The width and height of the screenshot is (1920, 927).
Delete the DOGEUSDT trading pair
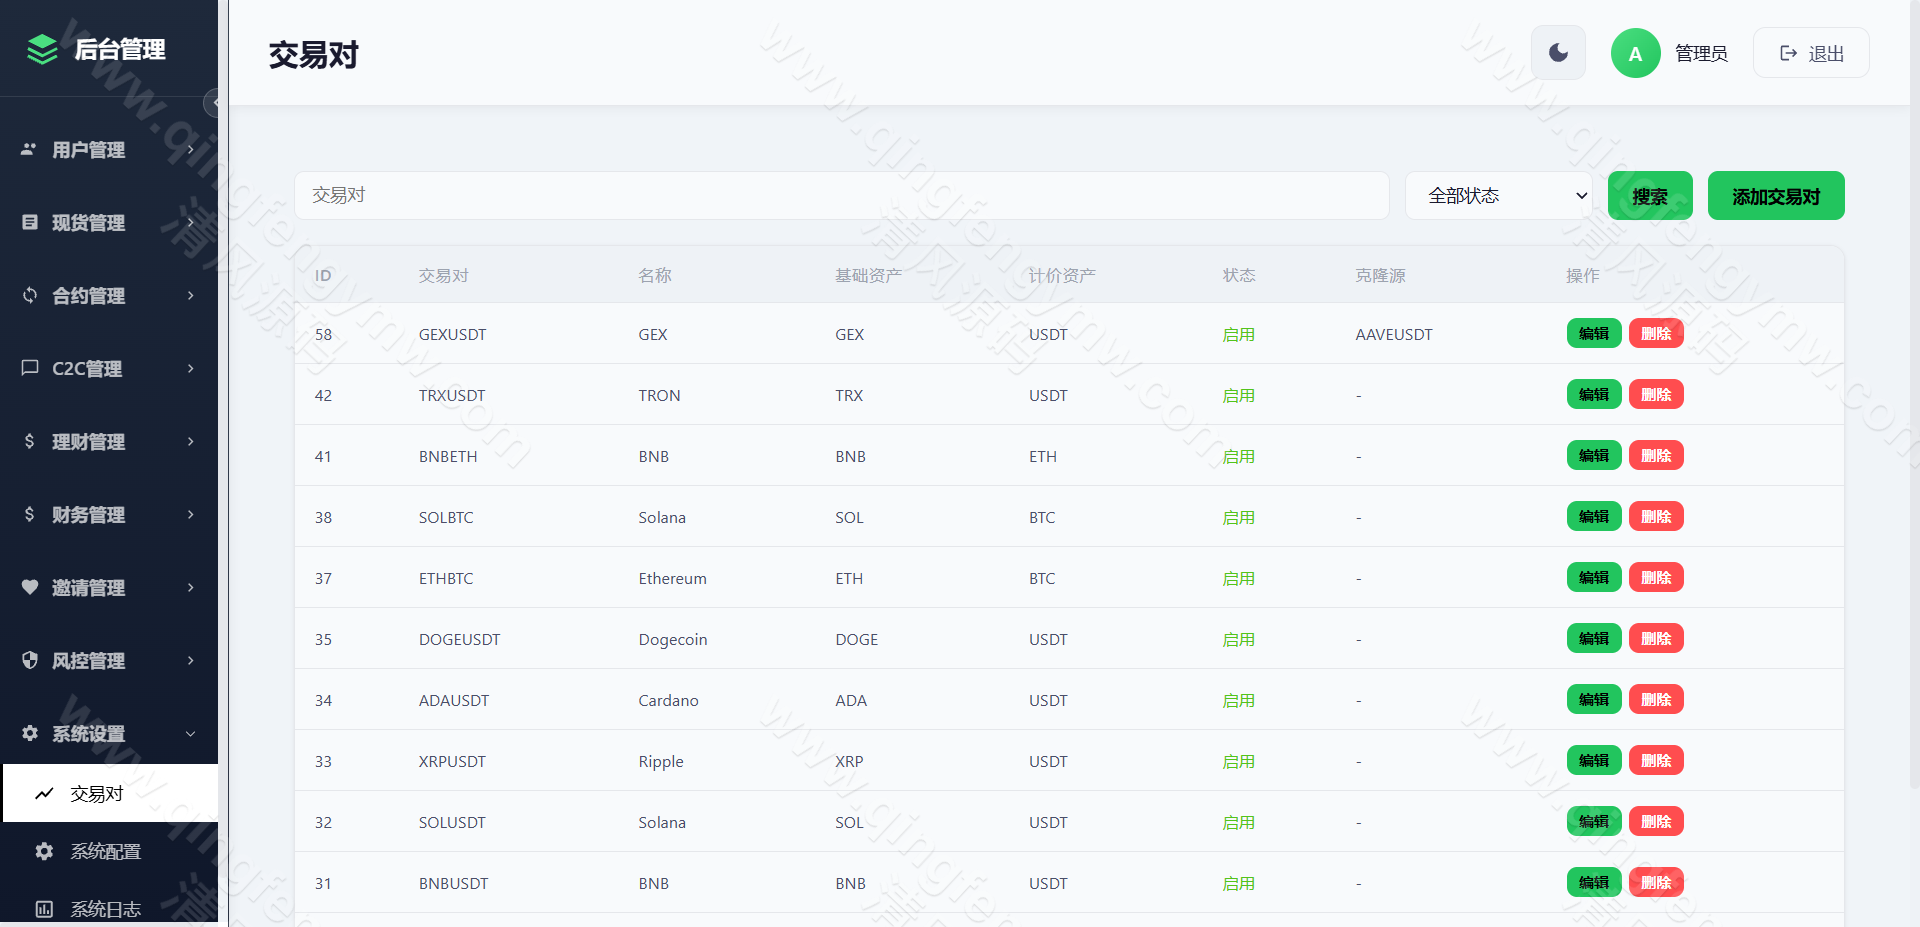(1656, 638)
